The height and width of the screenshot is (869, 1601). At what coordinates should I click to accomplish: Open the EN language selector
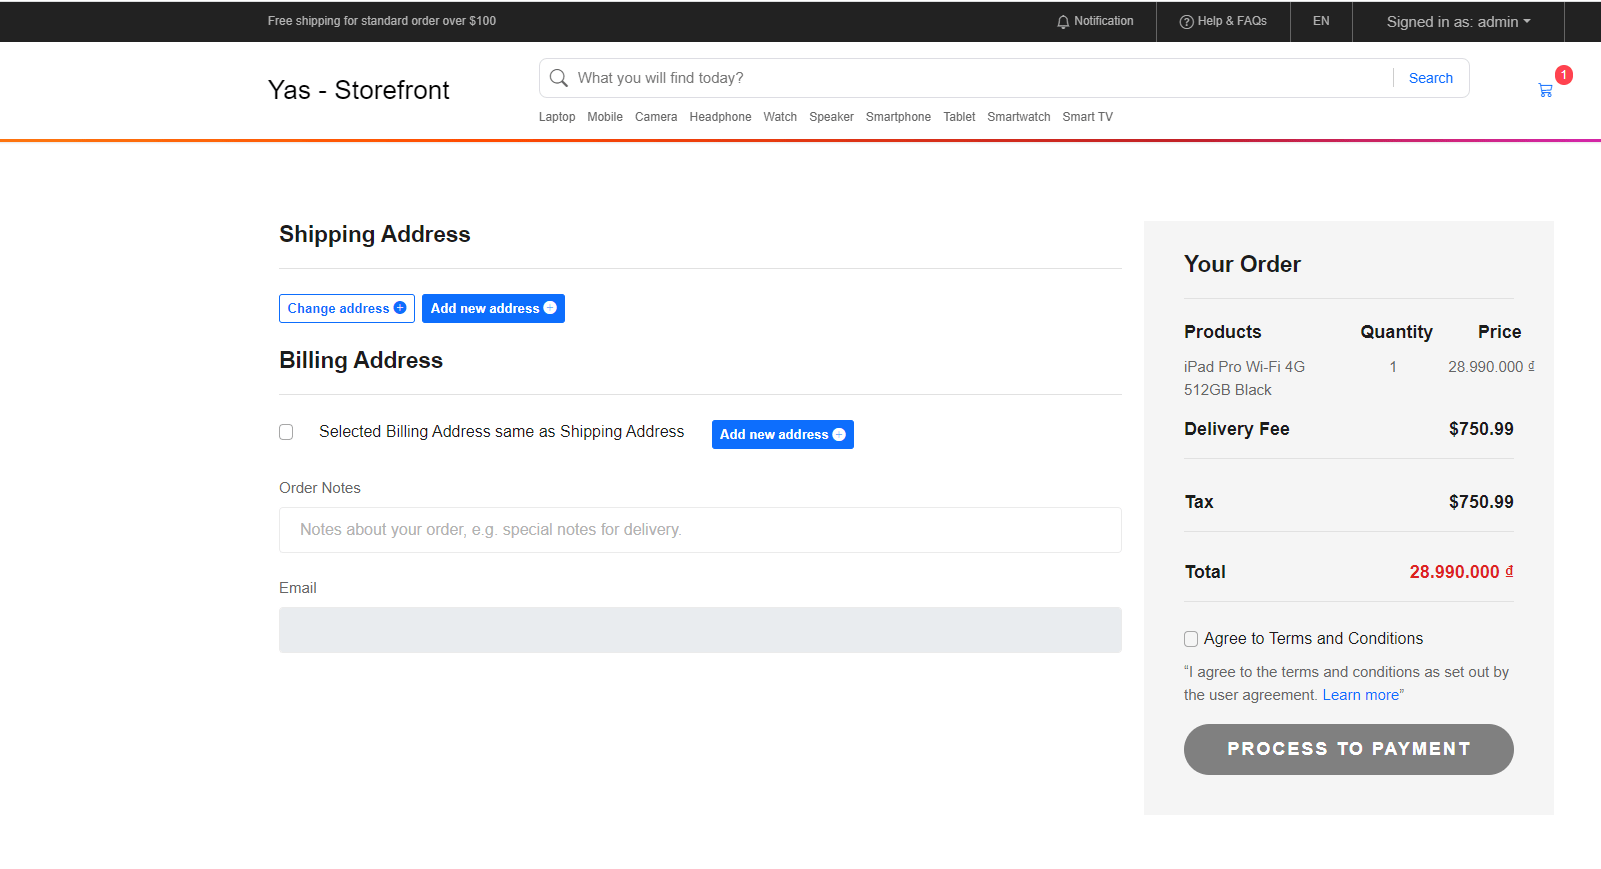[x=1321, y=21]
